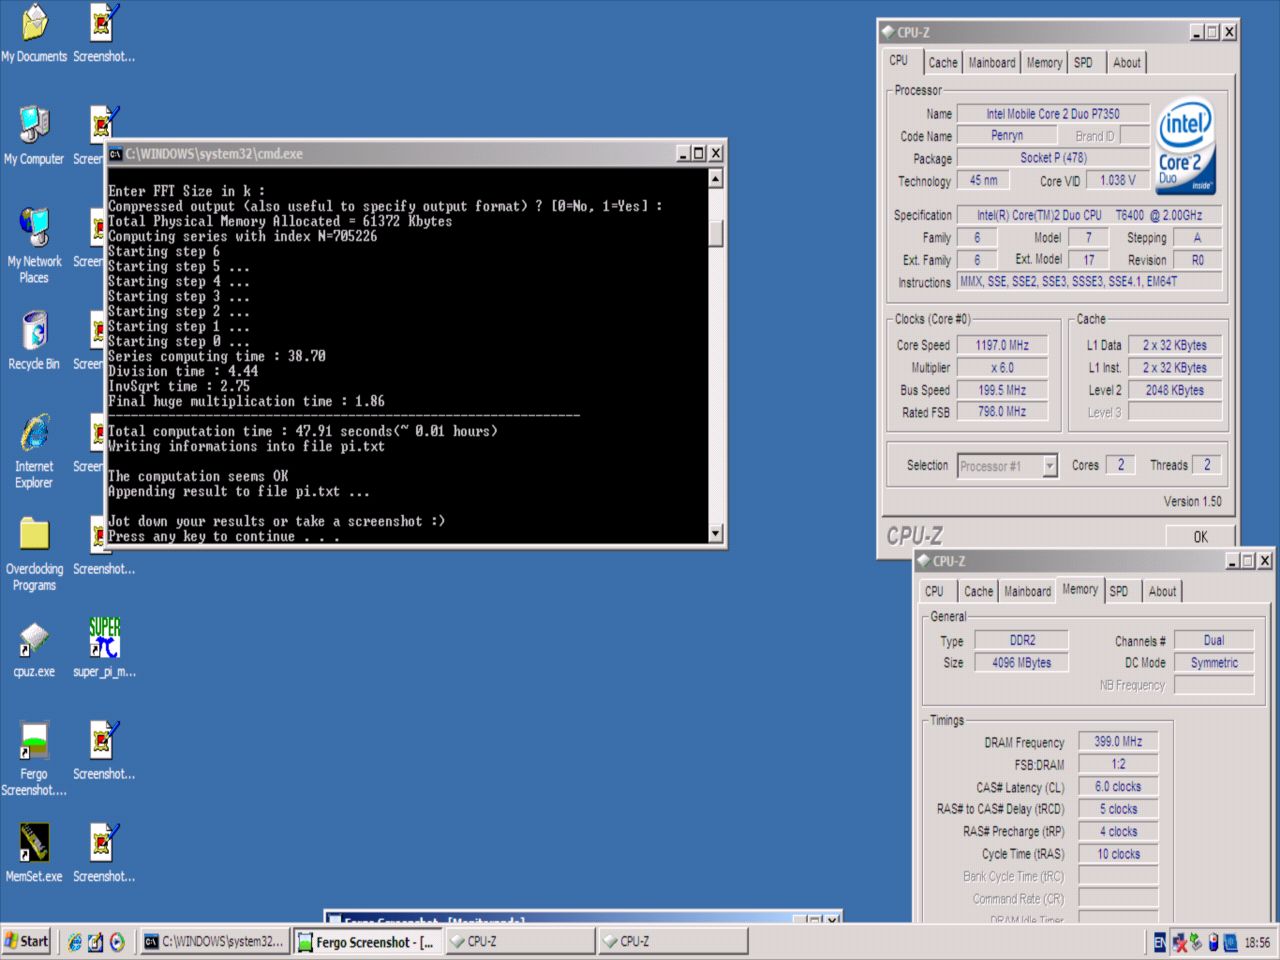Open About tab in CPU-Z processor window
This screenshot has height=960, width=1280.
1126,62
